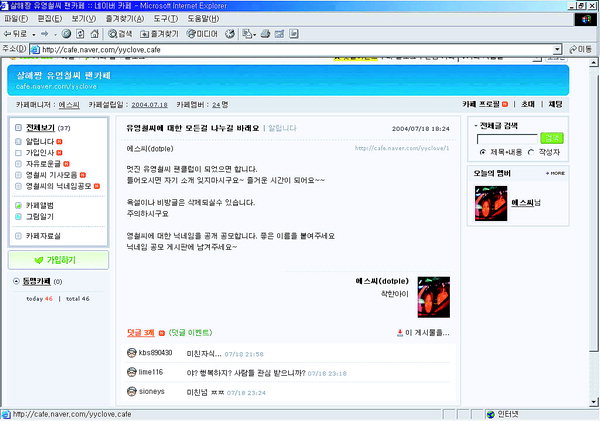Open the 파일(F) menu

[x=16, y=18]
